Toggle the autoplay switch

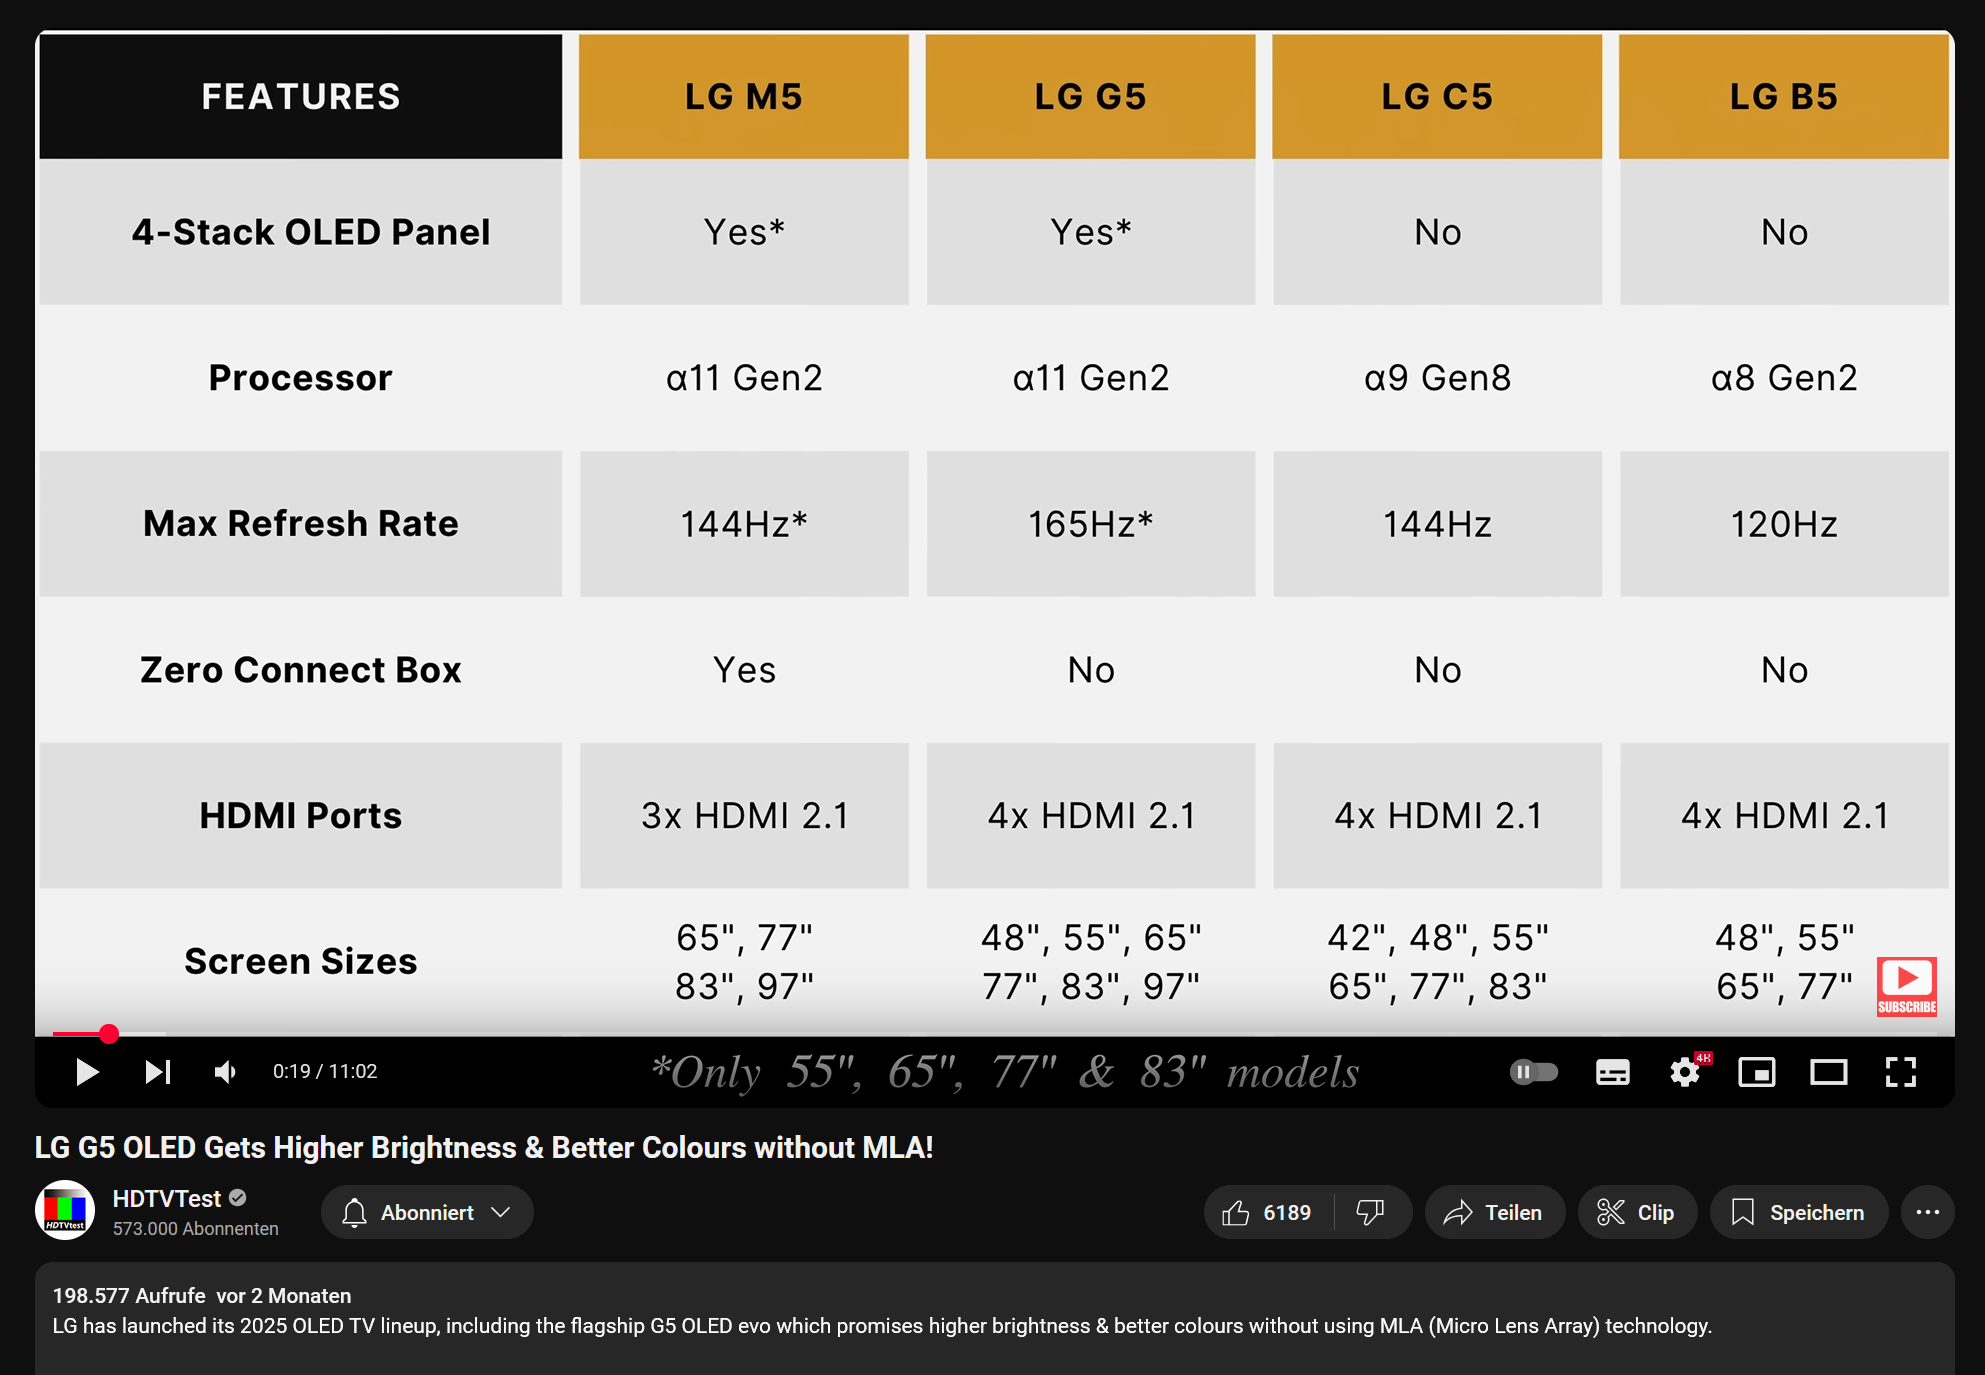(x=1534, y=1071)
